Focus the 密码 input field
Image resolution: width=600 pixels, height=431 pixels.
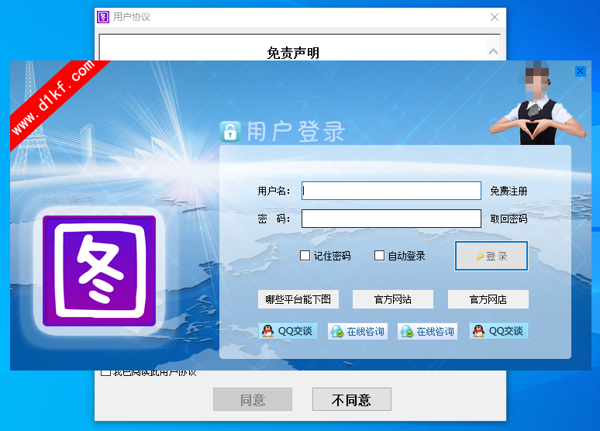click(x=391, y=218)
